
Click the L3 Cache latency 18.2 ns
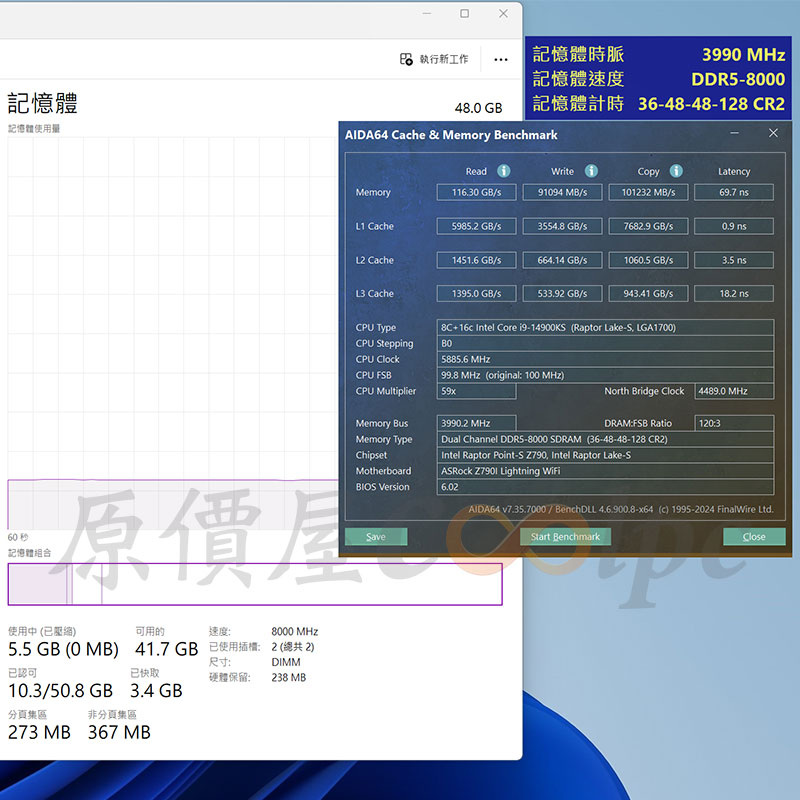pyautogui.click(x=734, y=294)
